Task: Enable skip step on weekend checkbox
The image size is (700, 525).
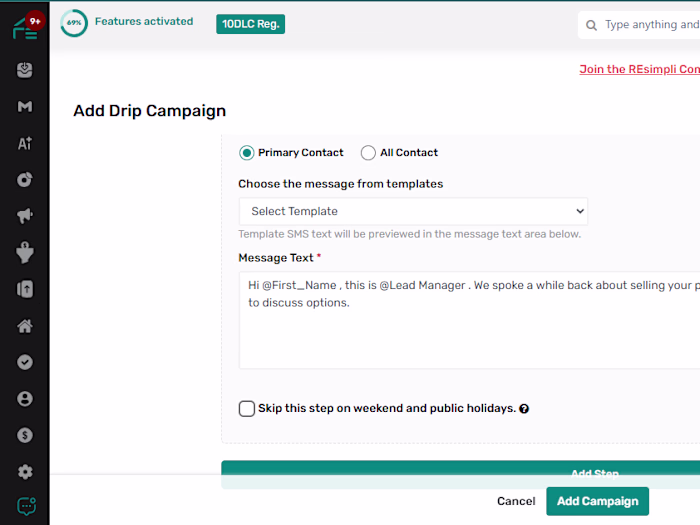Action: (x=246, y=408)
